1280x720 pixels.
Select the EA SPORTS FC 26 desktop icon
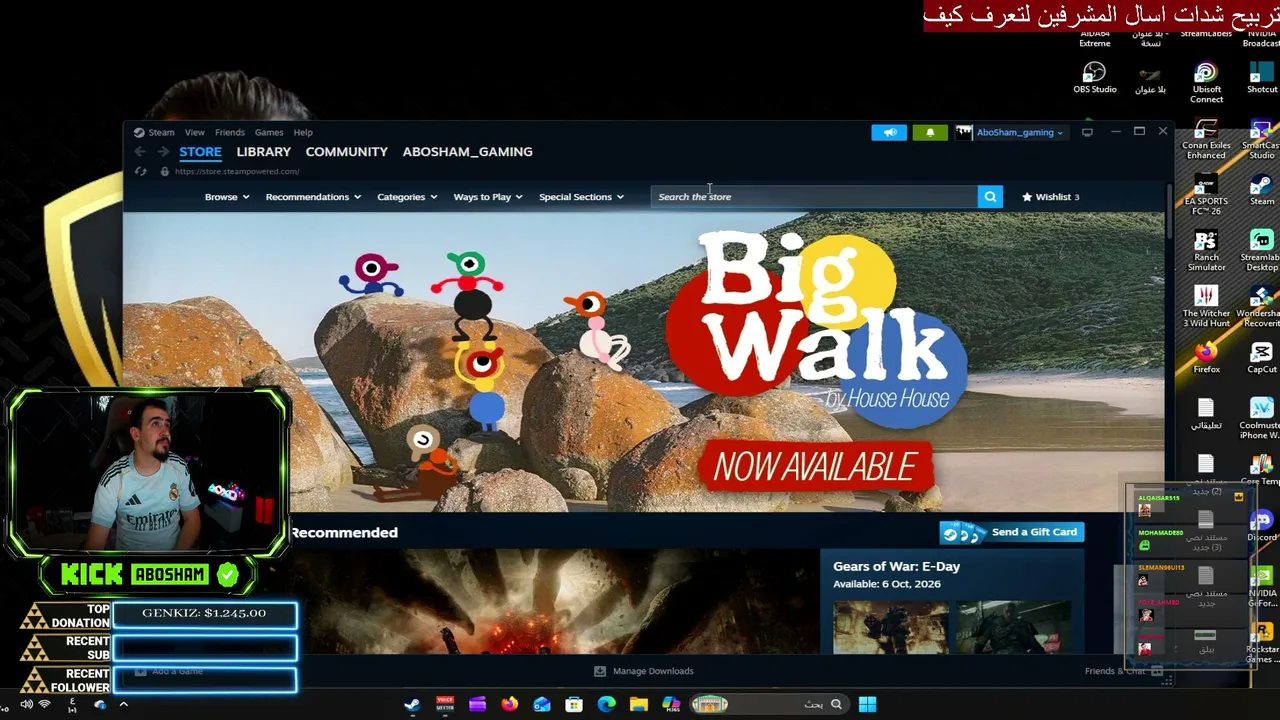coord(1206,195)
